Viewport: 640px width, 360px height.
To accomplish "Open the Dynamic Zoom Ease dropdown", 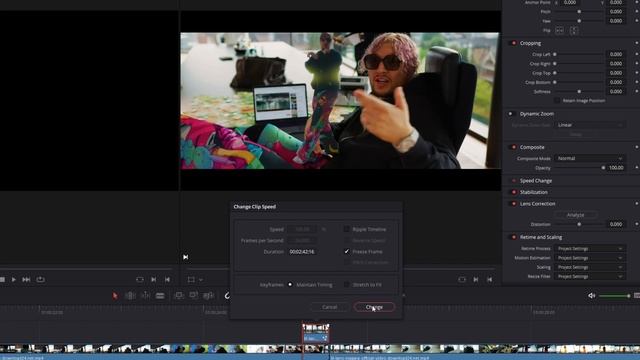I will (x=589, y=125).
